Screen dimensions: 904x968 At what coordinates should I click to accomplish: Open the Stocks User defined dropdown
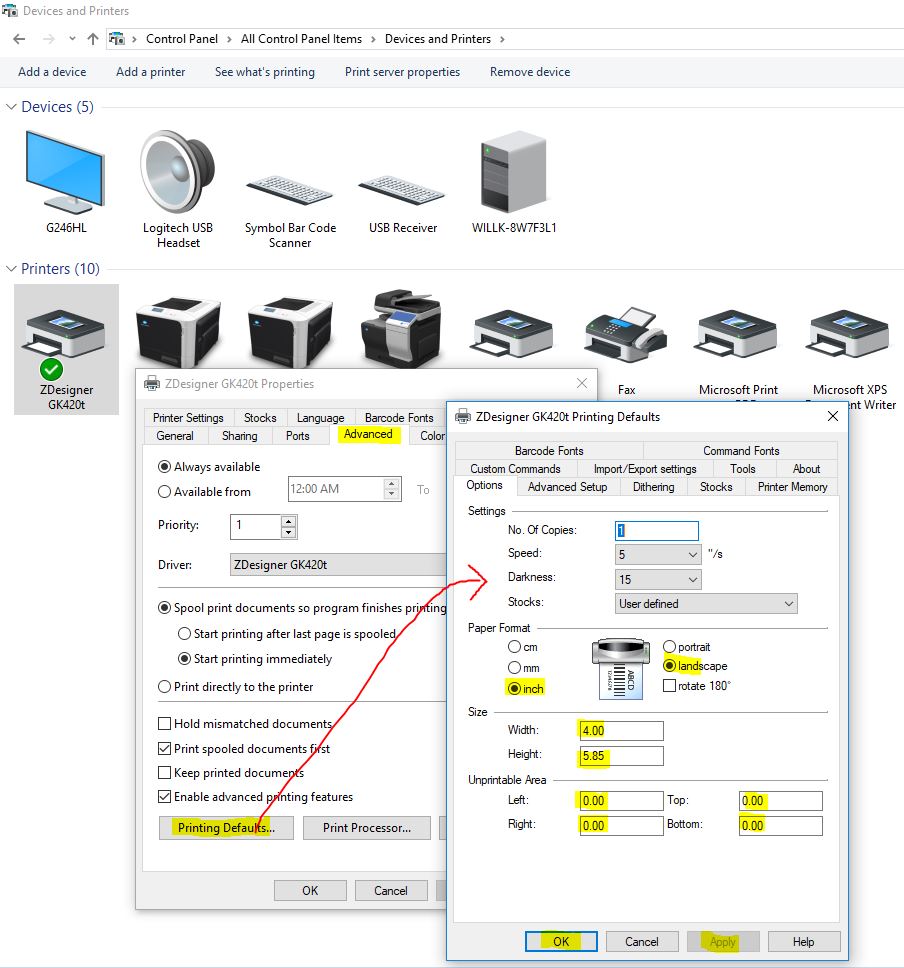[x=706, y=604]
